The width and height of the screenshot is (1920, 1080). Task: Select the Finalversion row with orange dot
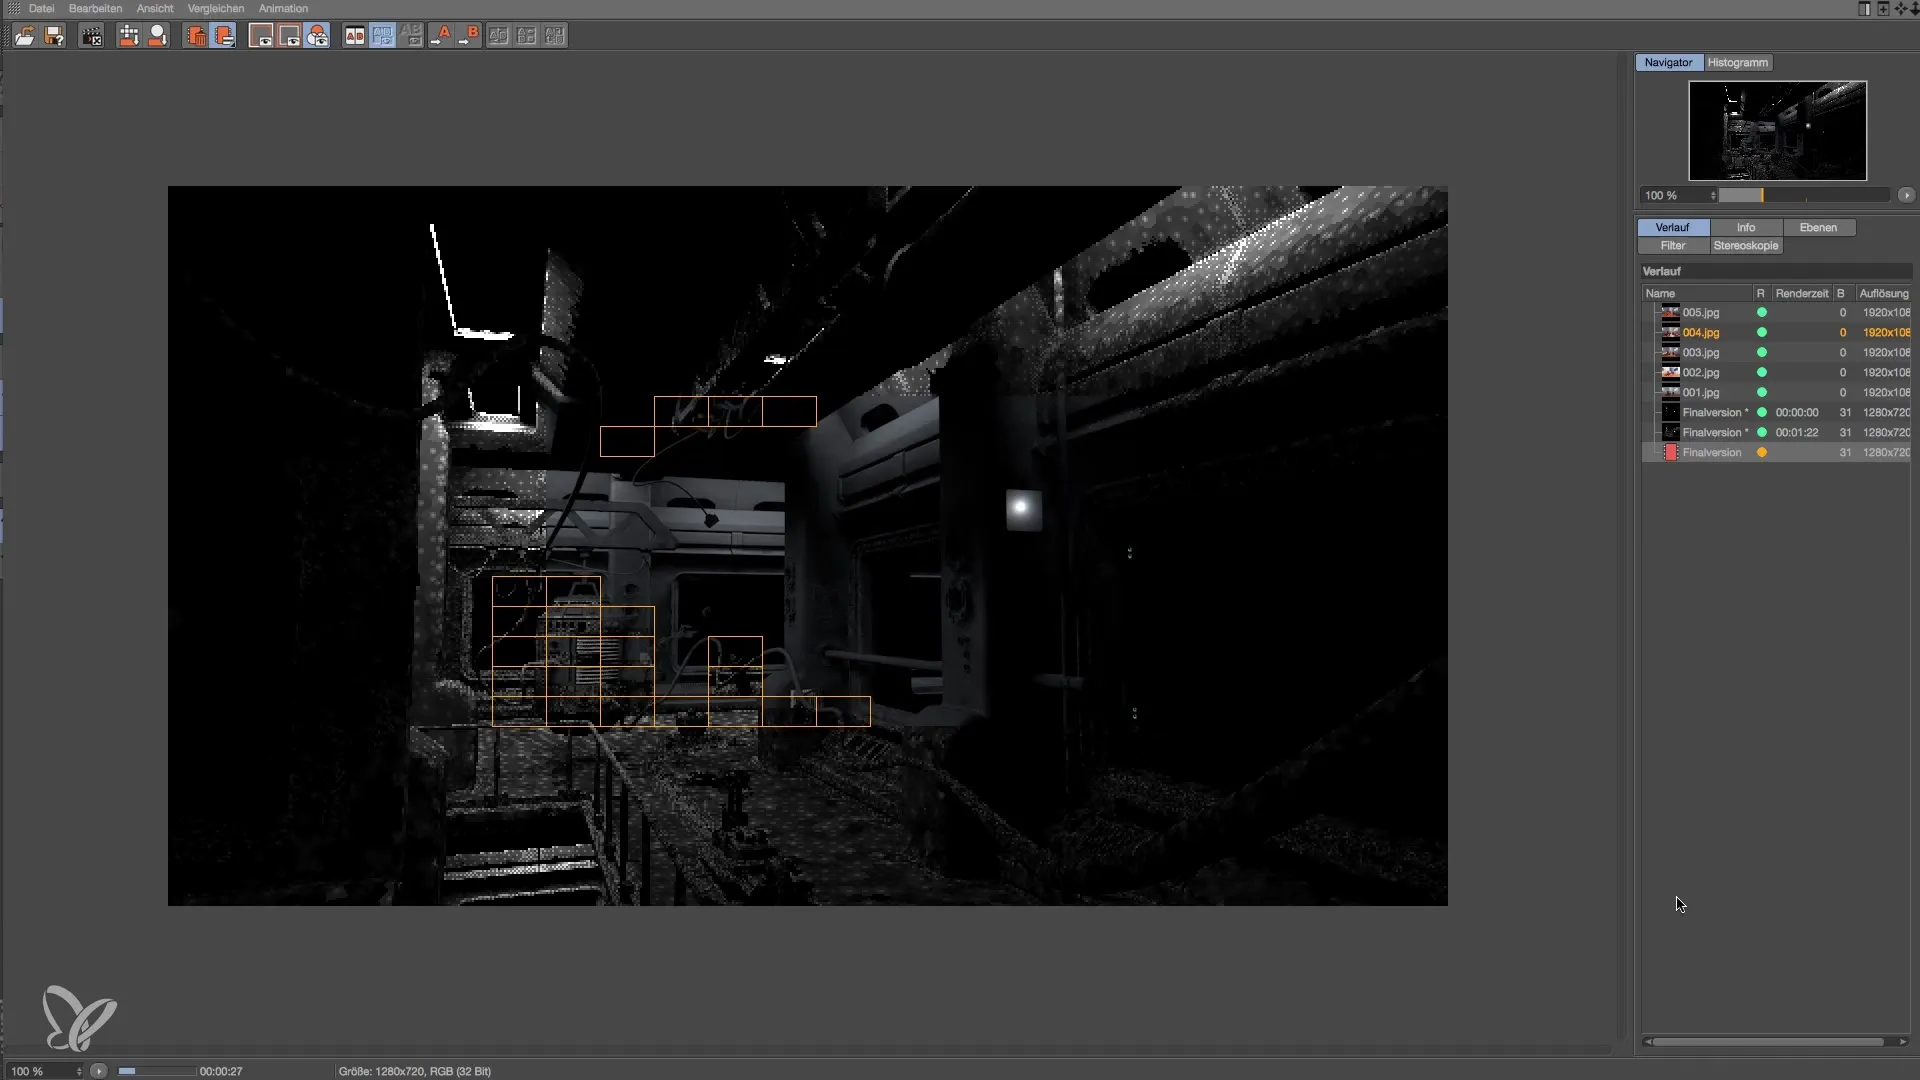[1777, 453]
